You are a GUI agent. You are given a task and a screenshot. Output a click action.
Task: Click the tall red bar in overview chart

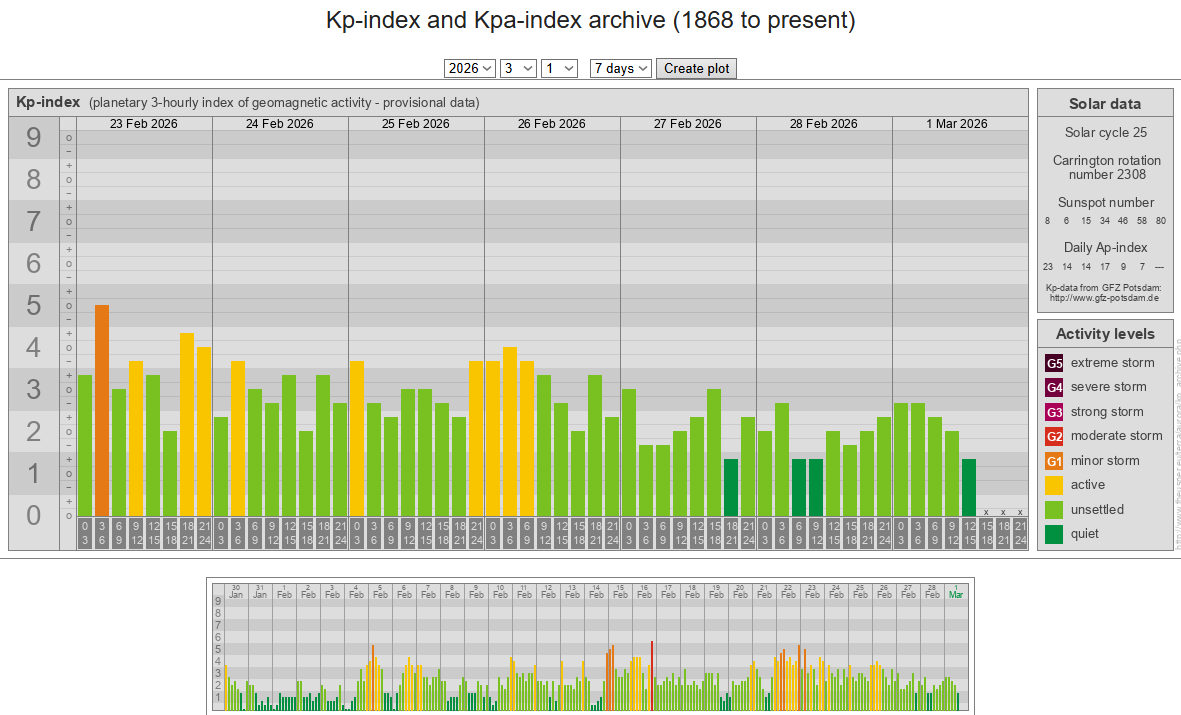tap(652, 675)
